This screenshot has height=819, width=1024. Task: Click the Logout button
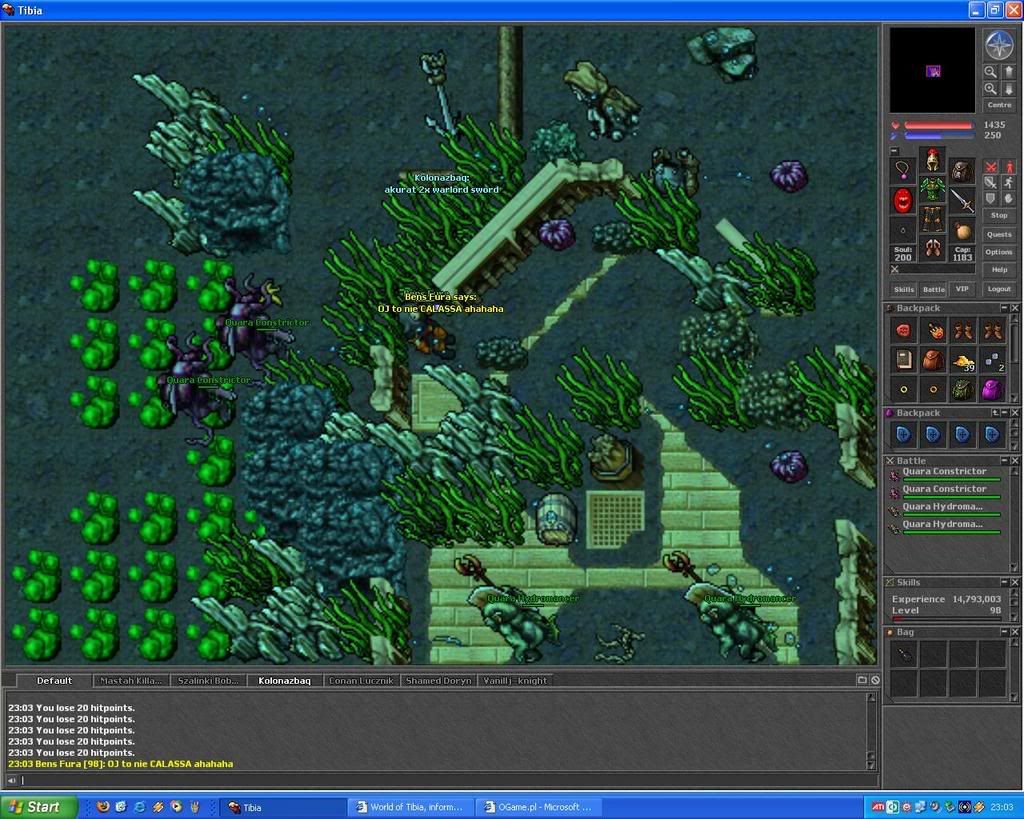pyautogui.click(x=999, y=289)
